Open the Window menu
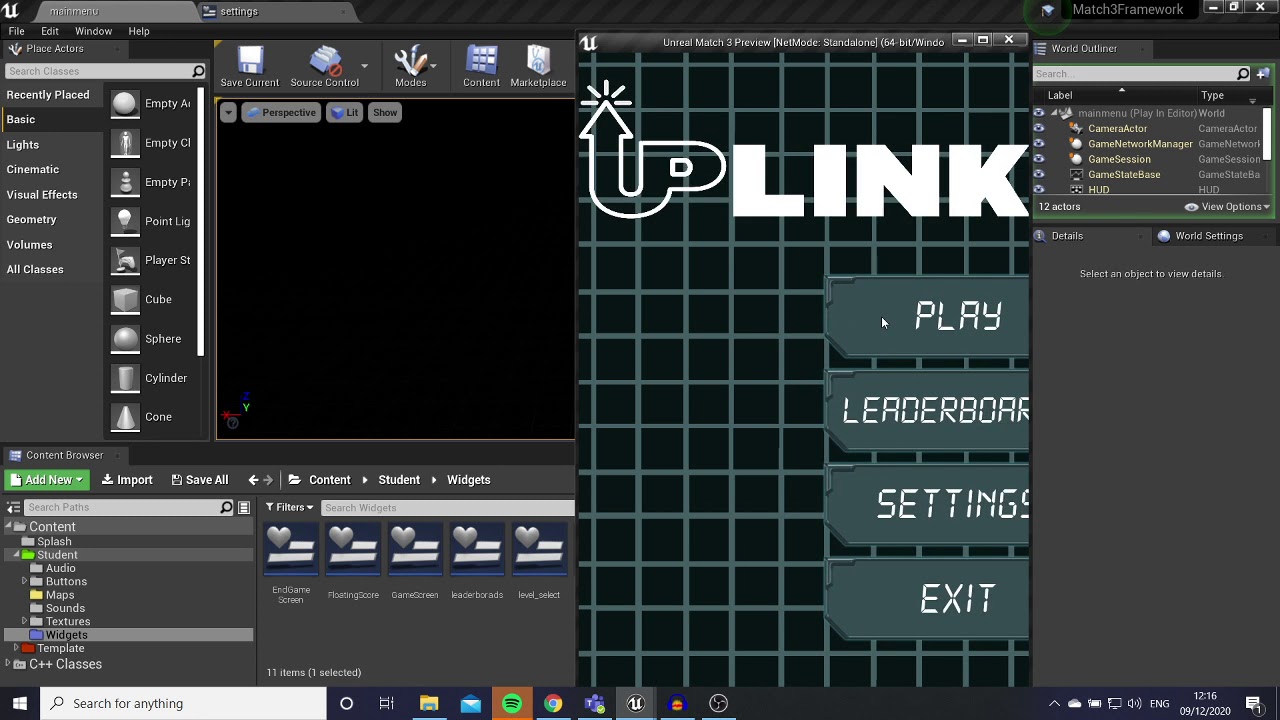The image size is (1280, 720). (93, 31)
